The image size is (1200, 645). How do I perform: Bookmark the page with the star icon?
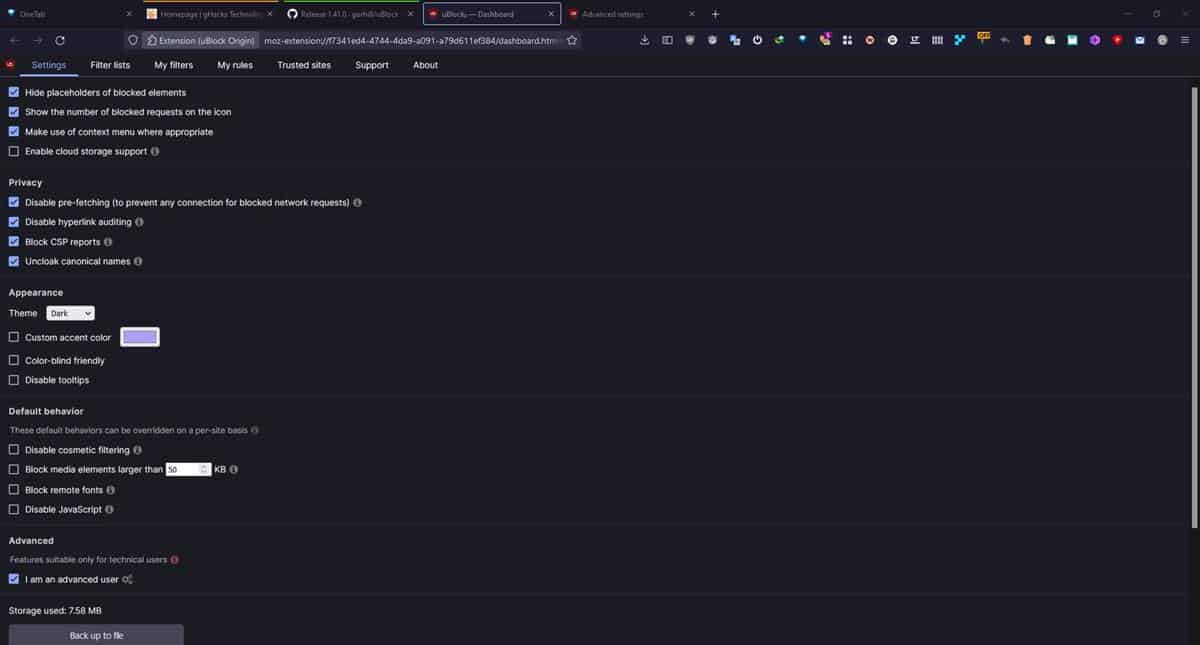[571, 41]
